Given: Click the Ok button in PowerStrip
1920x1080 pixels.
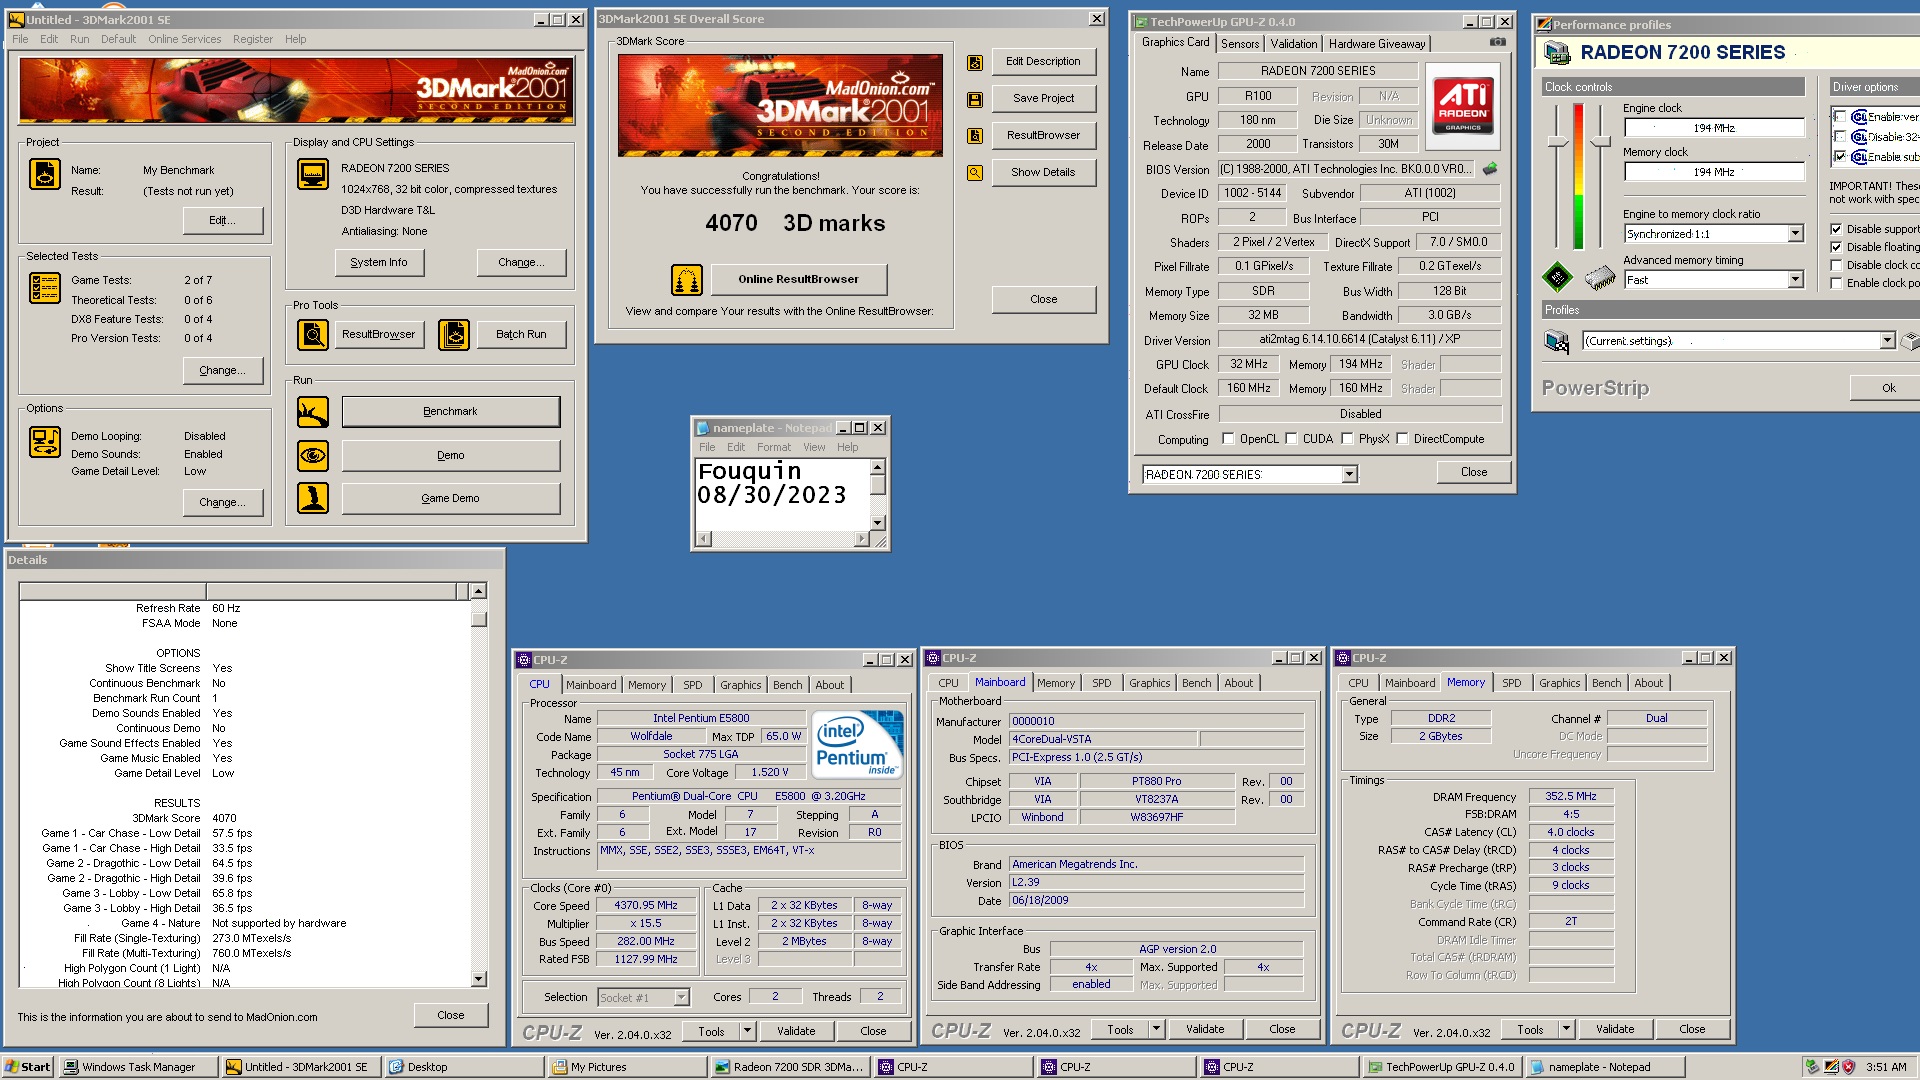Looking at the screenshot, I should [x=1888, y=388].
